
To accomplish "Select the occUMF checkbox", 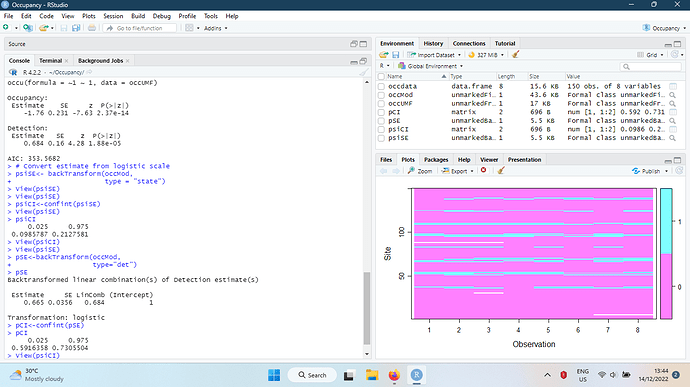I will pos(381,103).
